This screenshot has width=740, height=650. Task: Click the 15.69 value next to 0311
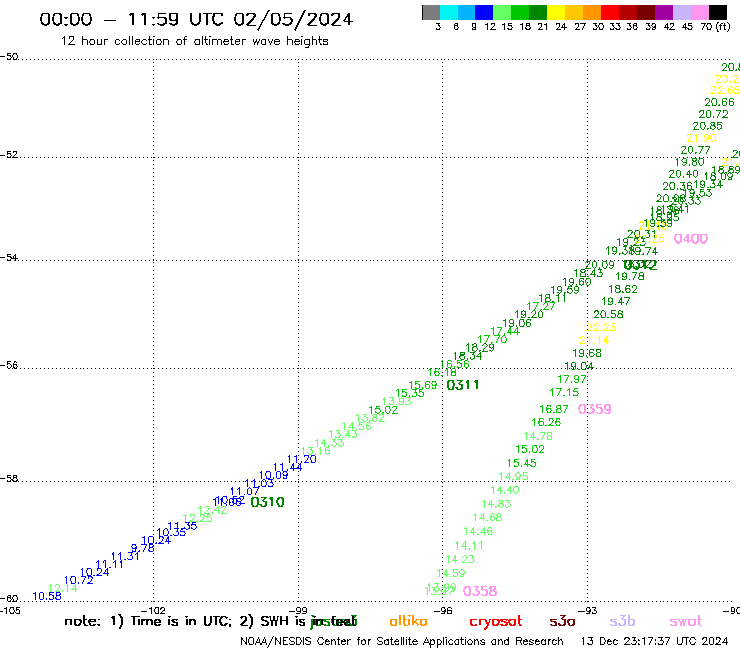pos(423,385)
